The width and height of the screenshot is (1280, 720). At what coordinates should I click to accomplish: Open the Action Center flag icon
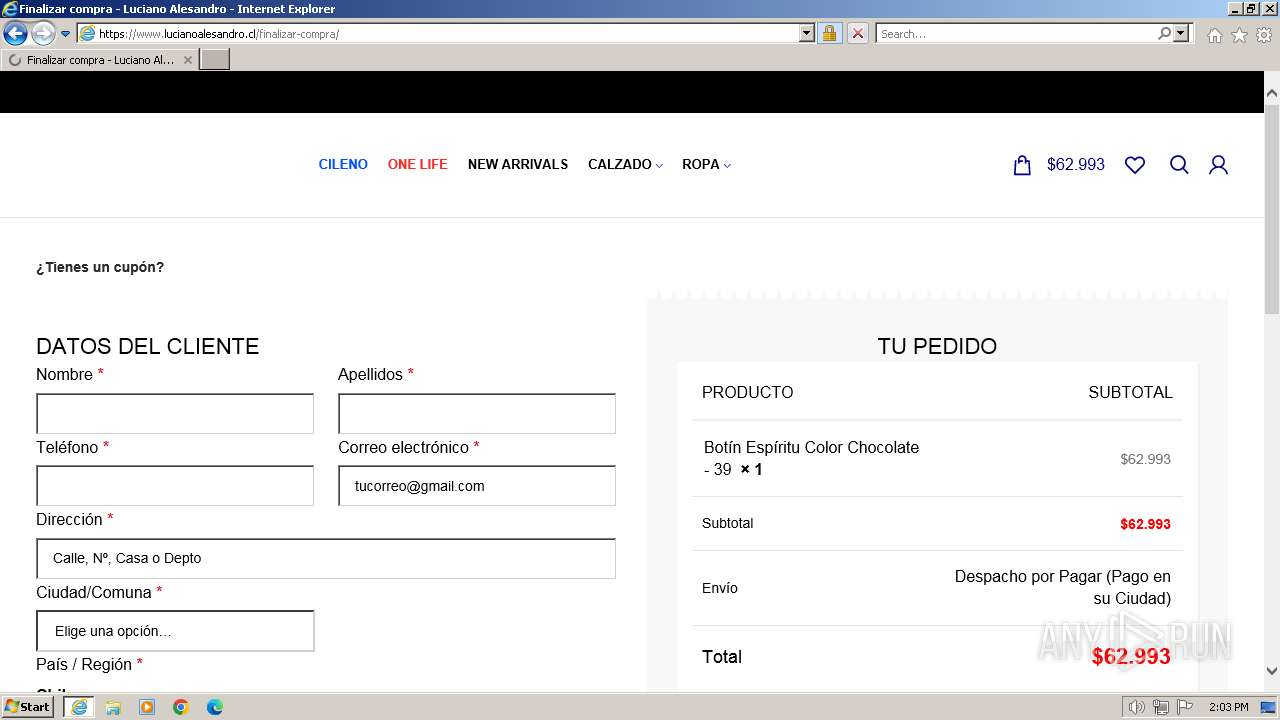click(1185, 707)
